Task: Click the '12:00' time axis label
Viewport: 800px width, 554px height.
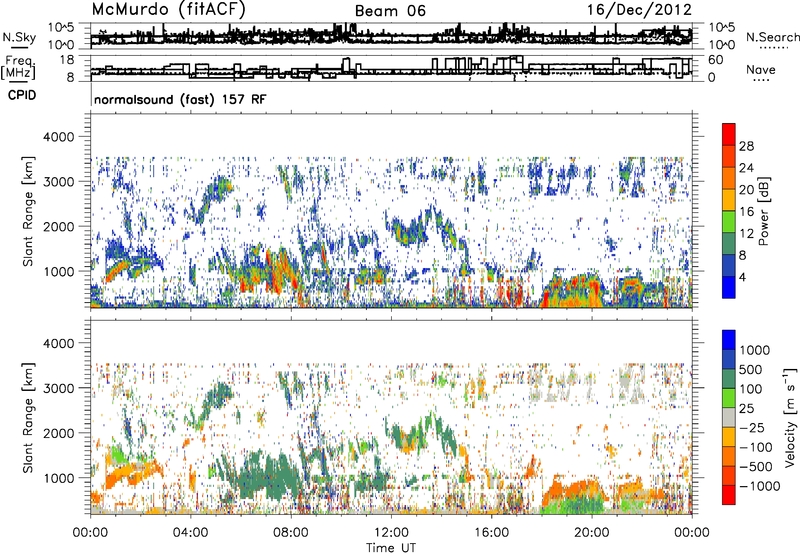Action: point(391,533)
